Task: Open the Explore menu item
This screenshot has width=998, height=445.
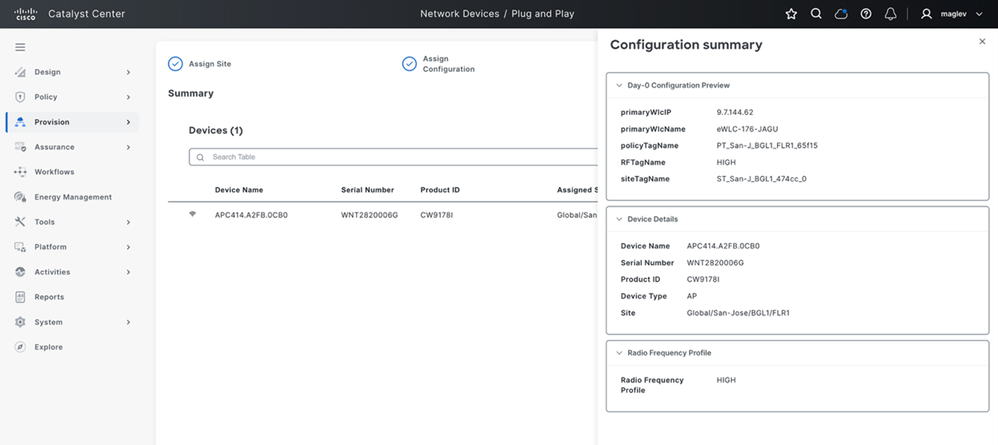Action: tap(48, 348)
